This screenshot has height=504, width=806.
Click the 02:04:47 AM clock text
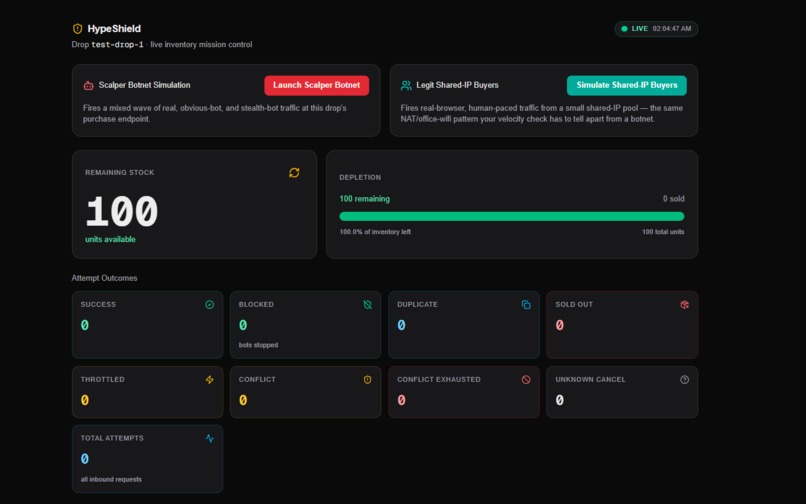(x=672, y=29)
